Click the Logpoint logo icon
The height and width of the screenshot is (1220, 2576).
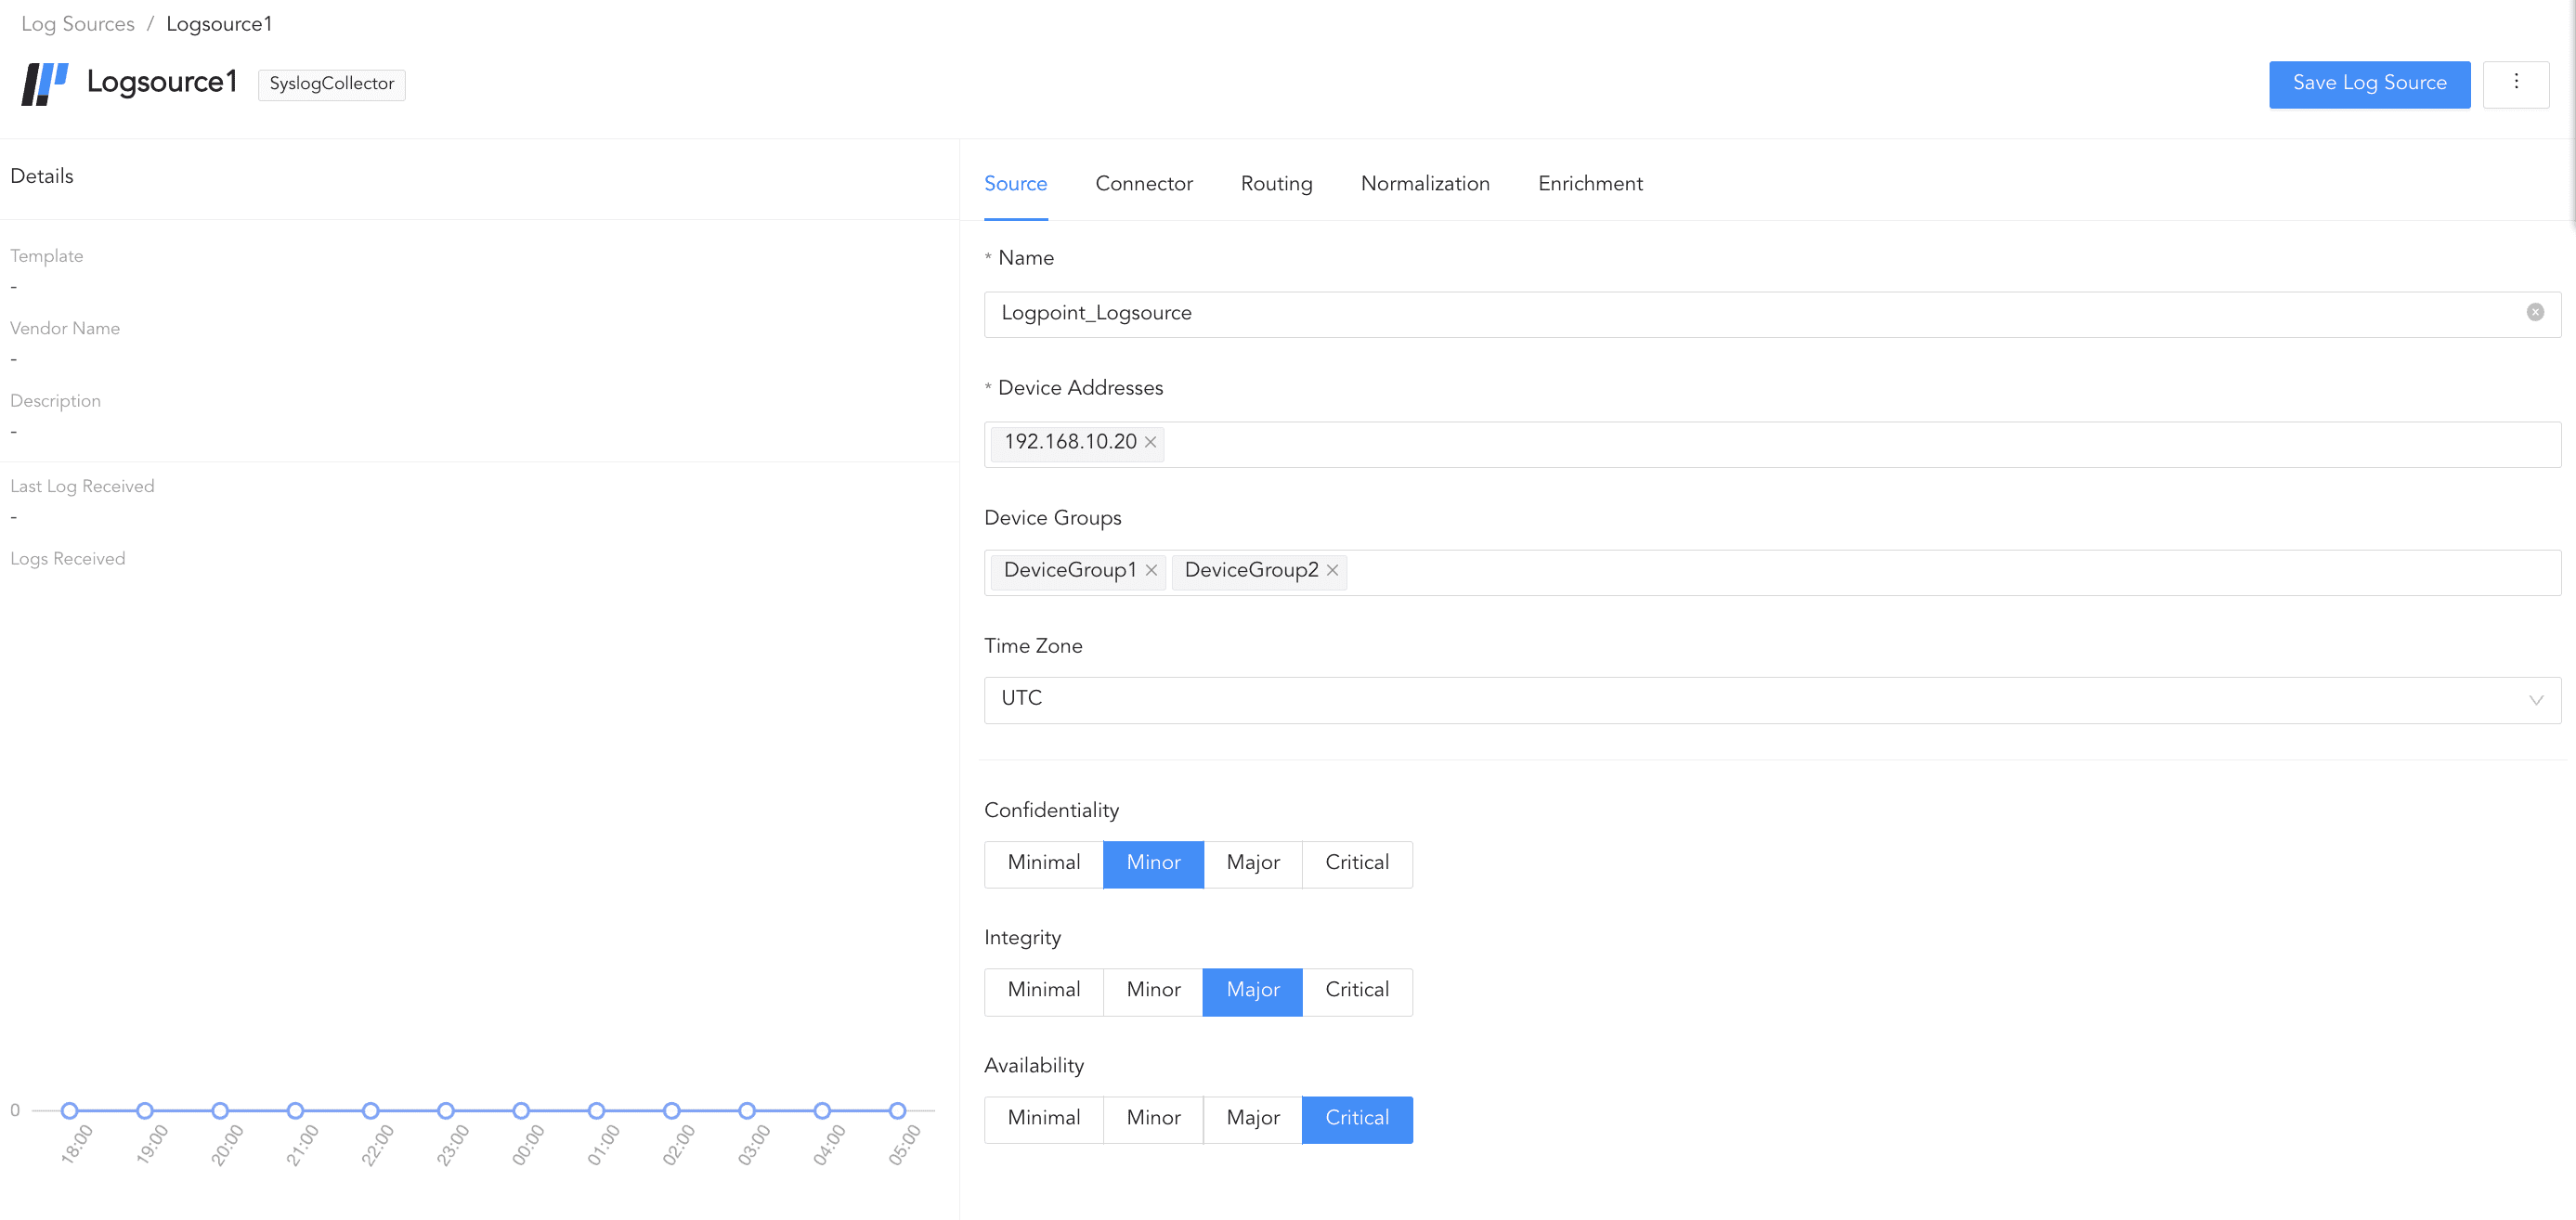pyautogui.click(x=44, y=83)
